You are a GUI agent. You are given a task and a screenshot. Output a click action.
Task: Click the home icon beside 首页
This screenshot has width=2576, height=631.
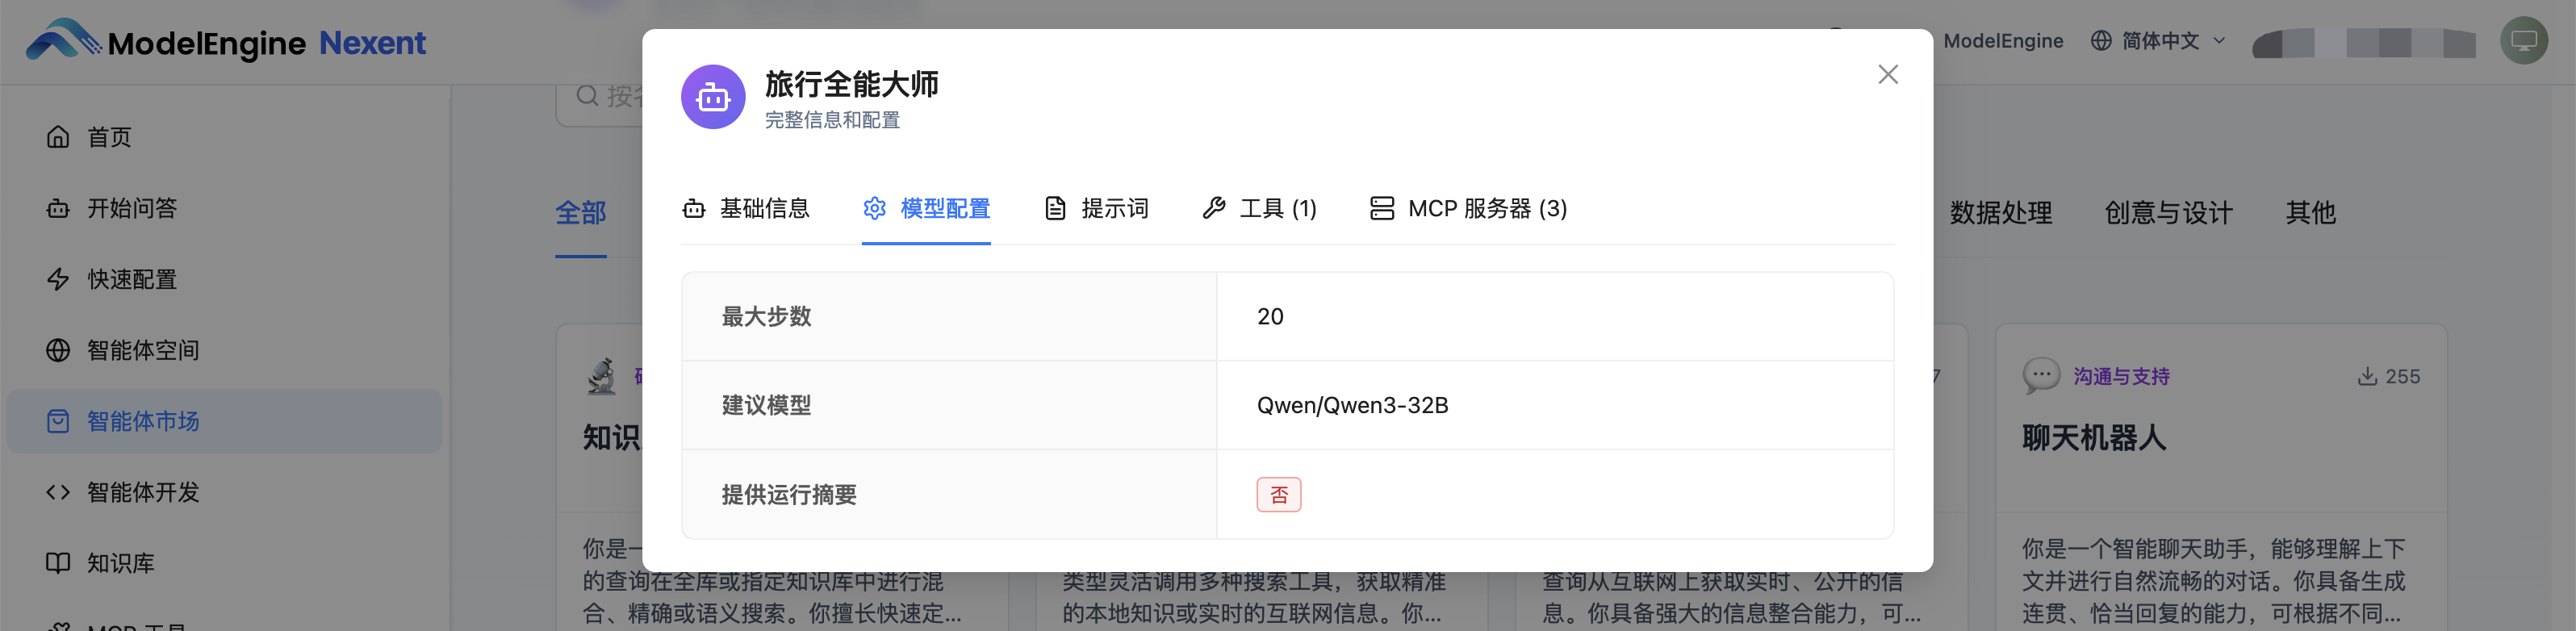58,137
